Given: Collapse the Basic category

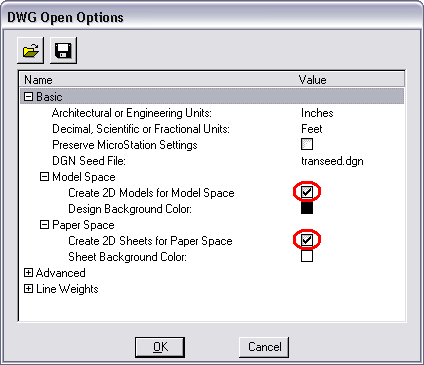Looking at the screenshot, I should click(x=29, y=97).
